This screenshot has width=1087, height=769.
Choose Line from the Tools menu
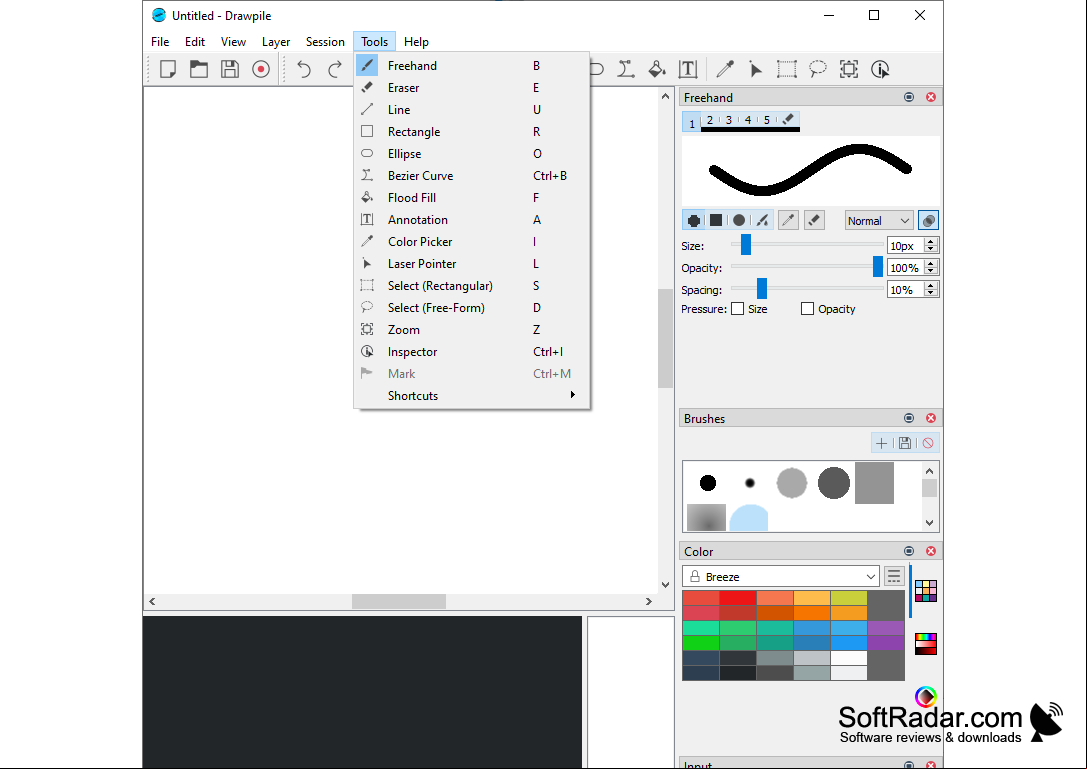(x=472, y=110)
